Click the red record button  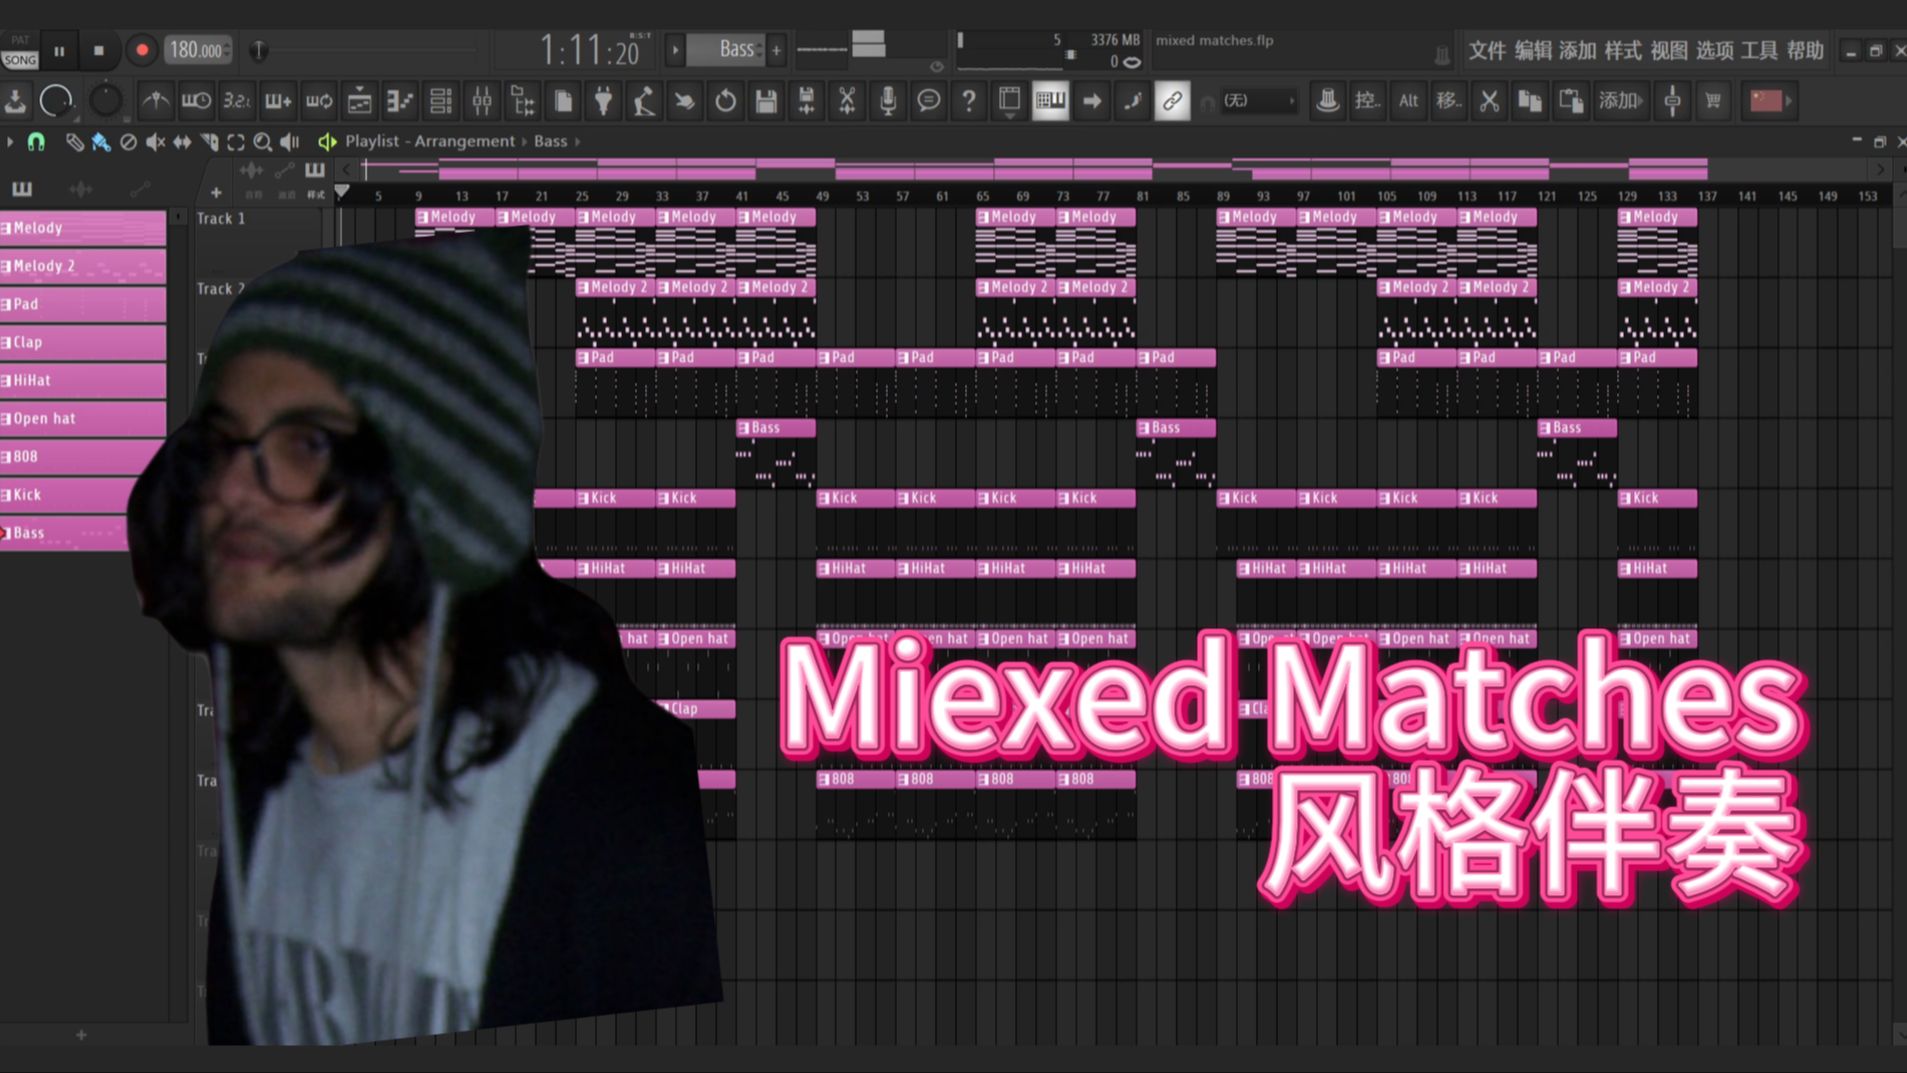click(141, 50)
